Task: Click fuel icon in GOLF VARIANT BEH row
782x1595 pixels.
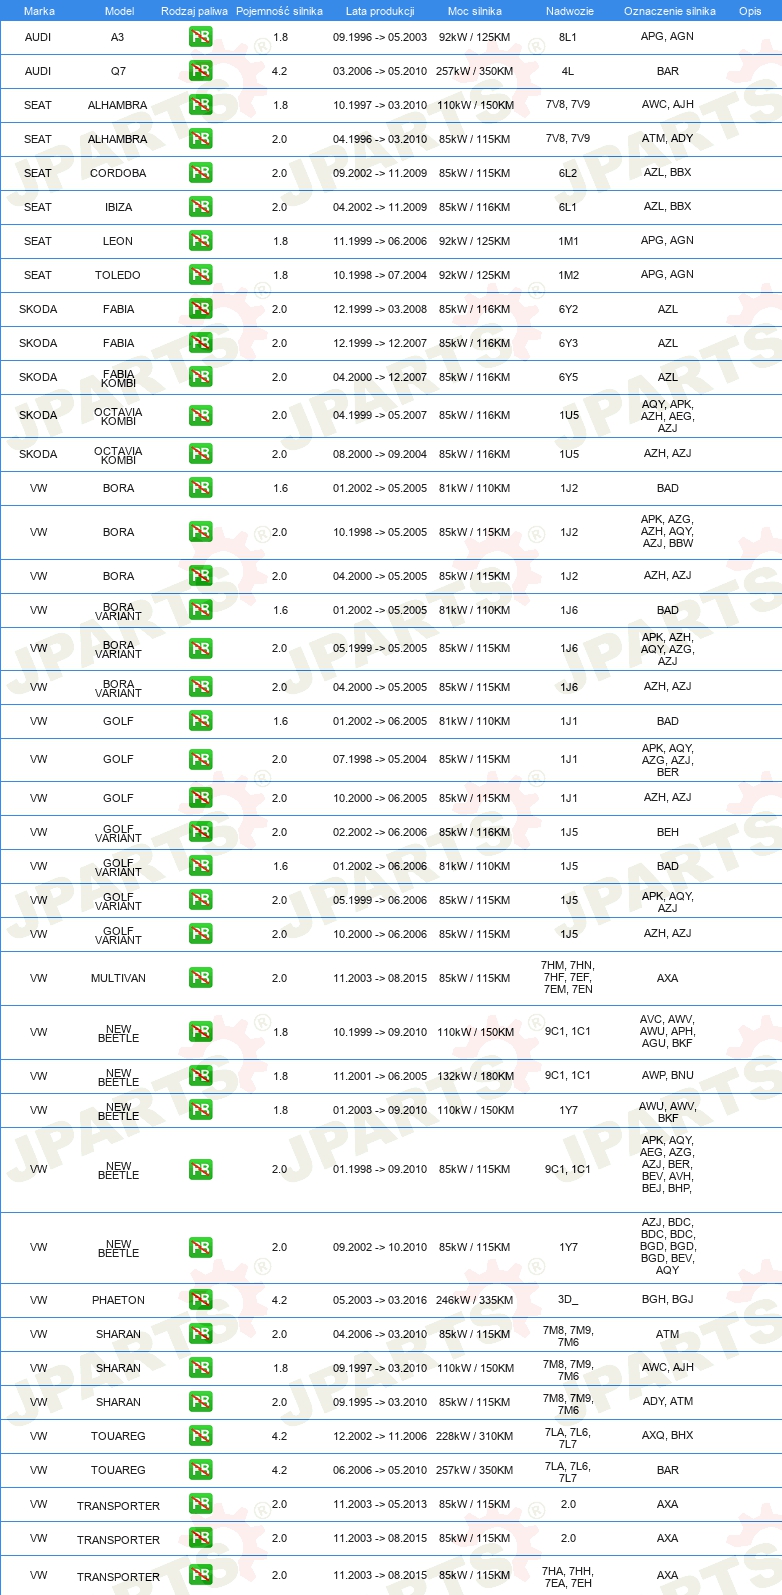Action: tap(200, 832)
